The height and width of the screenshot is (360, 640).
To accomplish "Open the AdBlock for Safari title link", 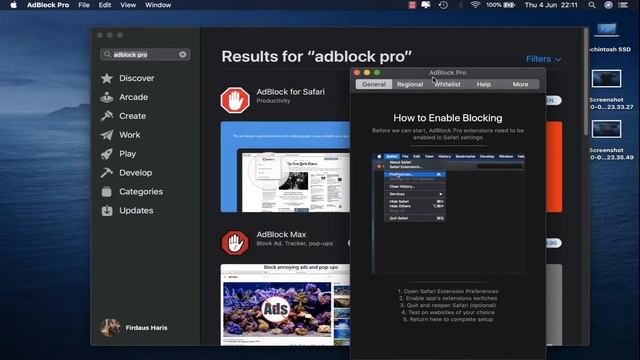I will (291, 92).
